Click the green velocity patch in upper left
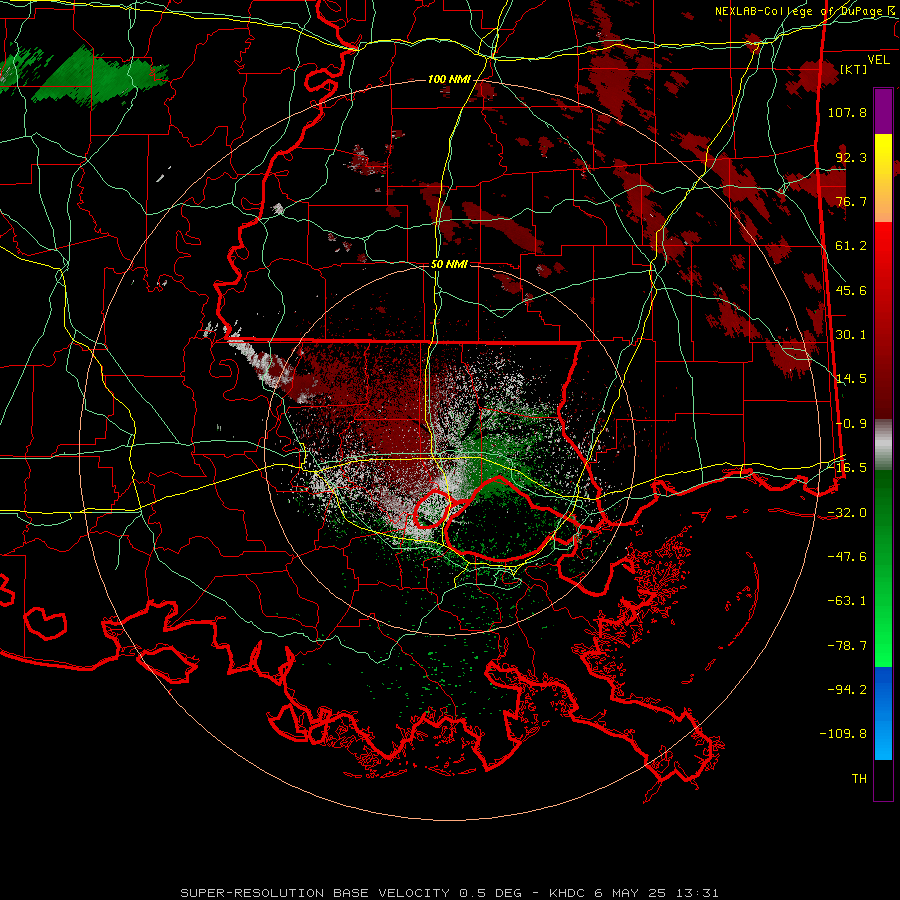This screenshot has width=900, height=900. point(100,77)
